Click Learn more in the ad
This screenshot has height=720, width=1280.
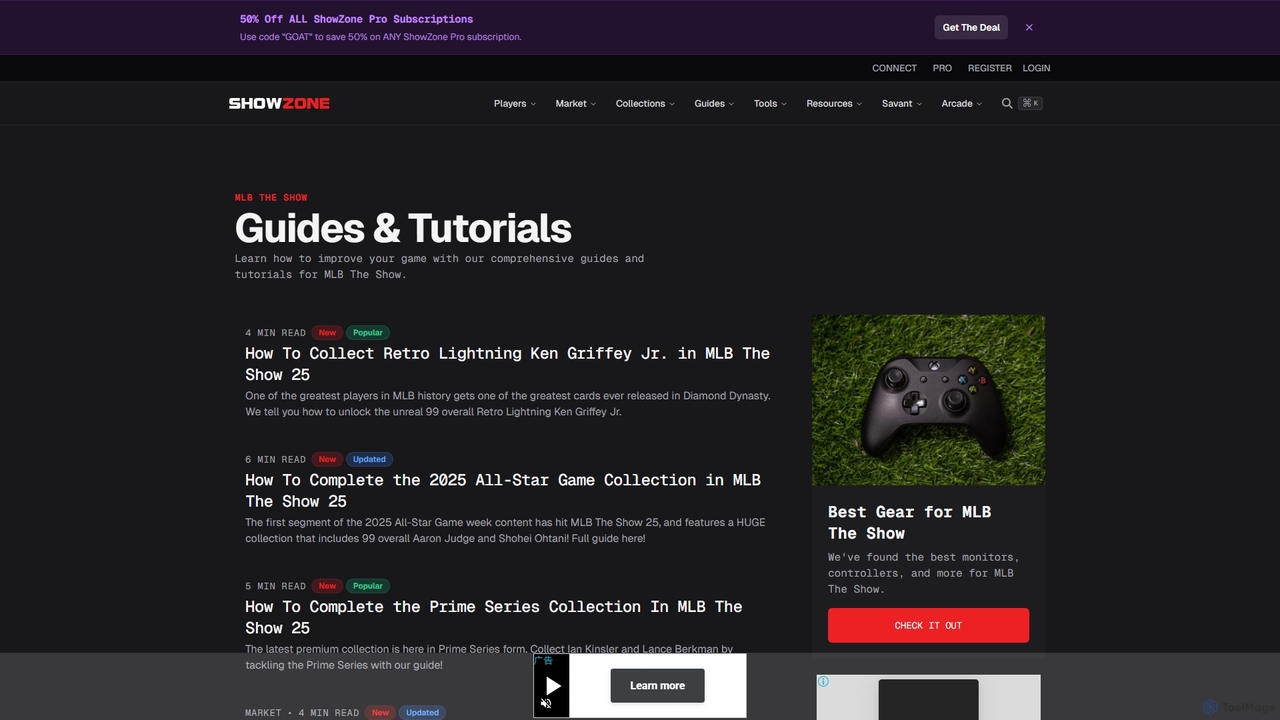[657, 686]
